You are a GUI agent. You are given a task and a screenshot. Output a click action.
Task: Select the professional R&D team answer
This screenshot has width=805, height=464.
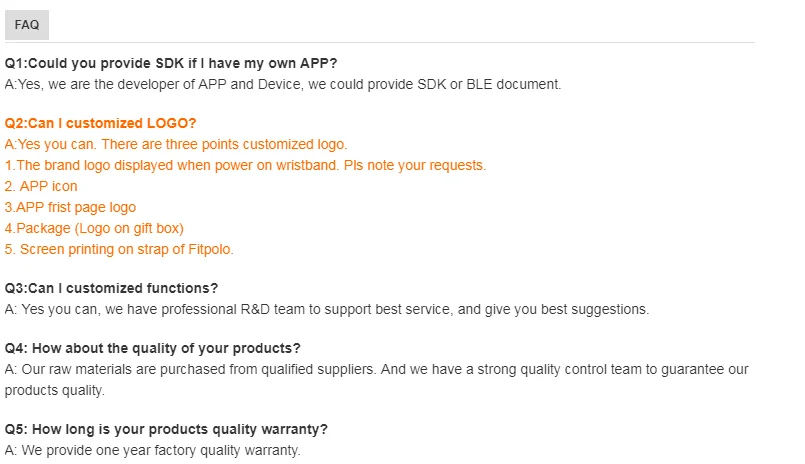(327, 309)
